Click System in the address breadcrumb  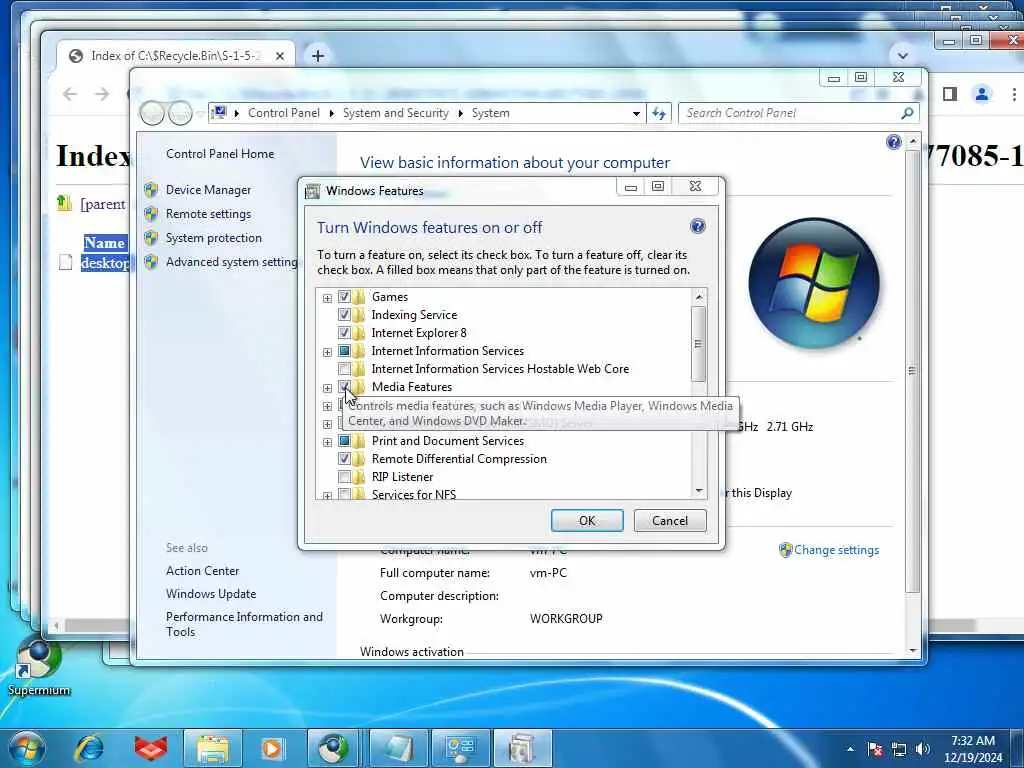pos(490,113)
